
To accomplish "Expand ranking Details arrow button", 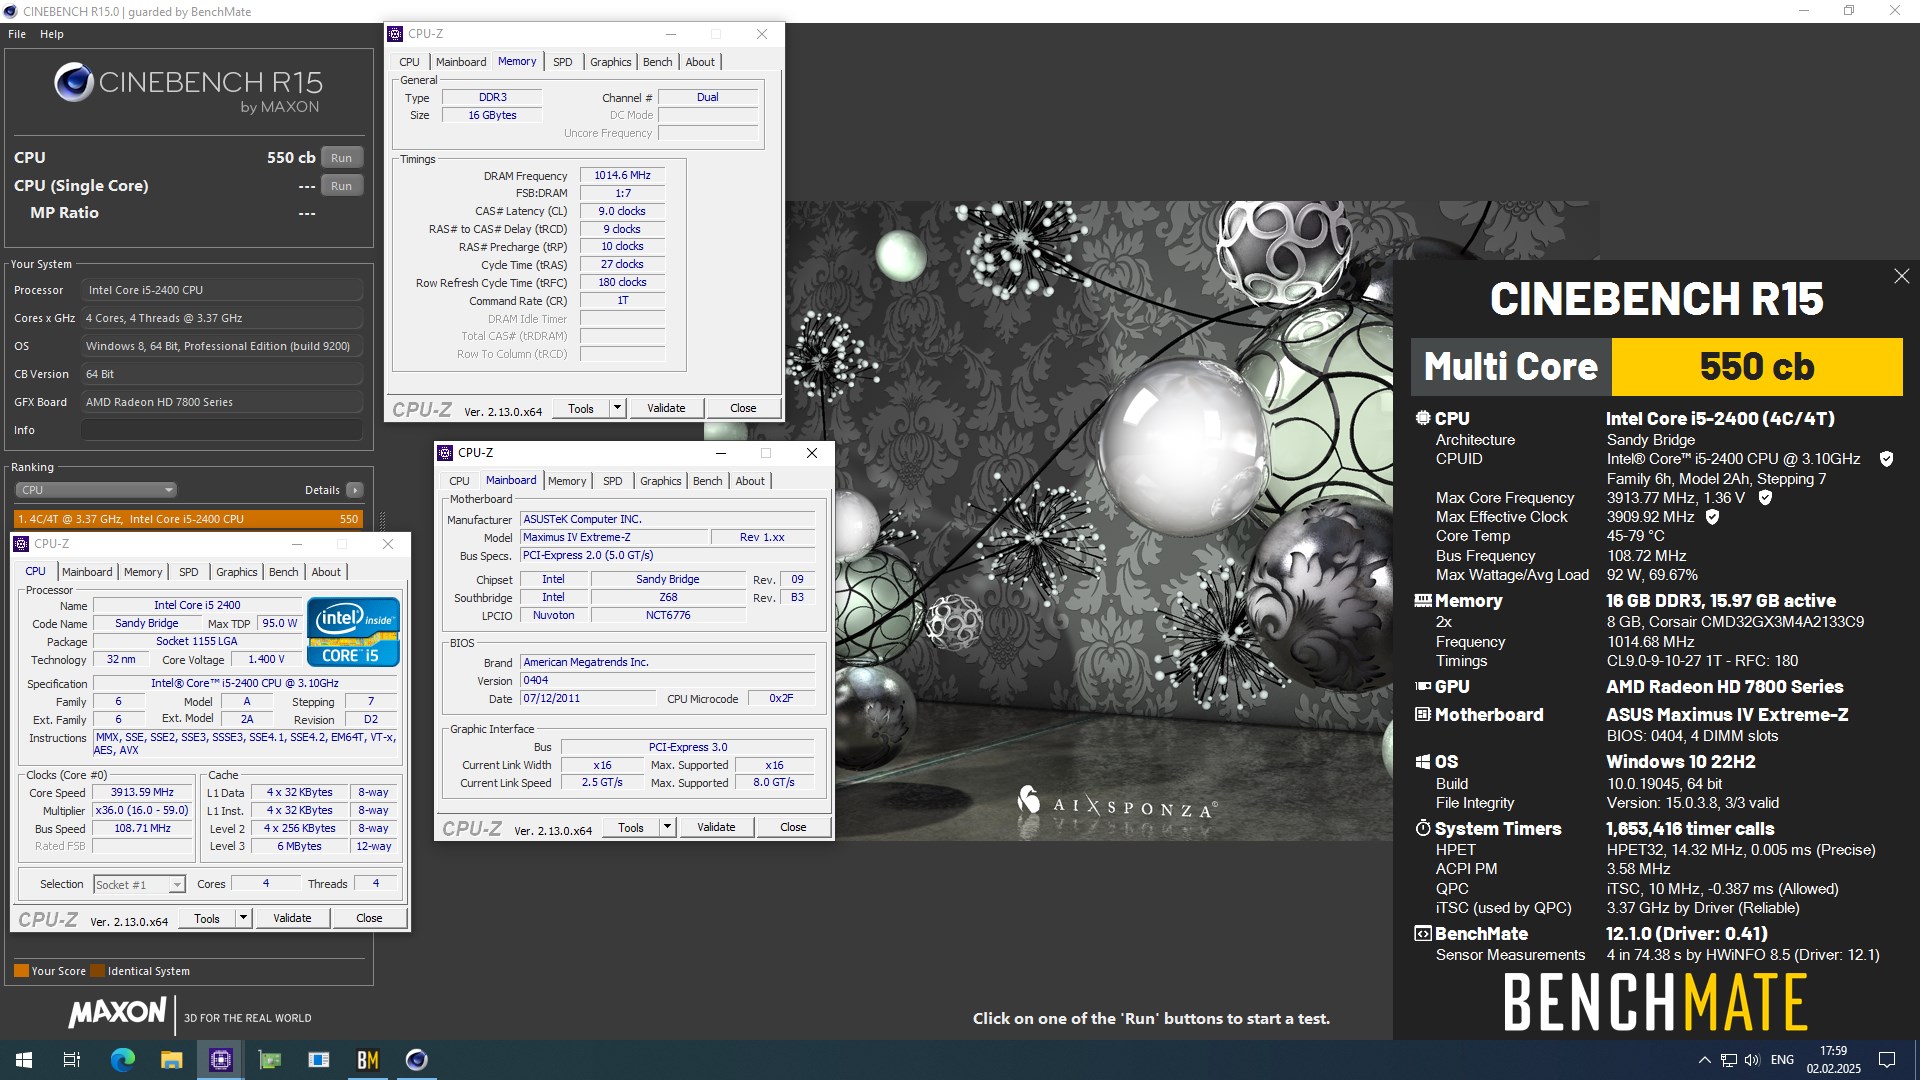I will (x=354, y=490).
